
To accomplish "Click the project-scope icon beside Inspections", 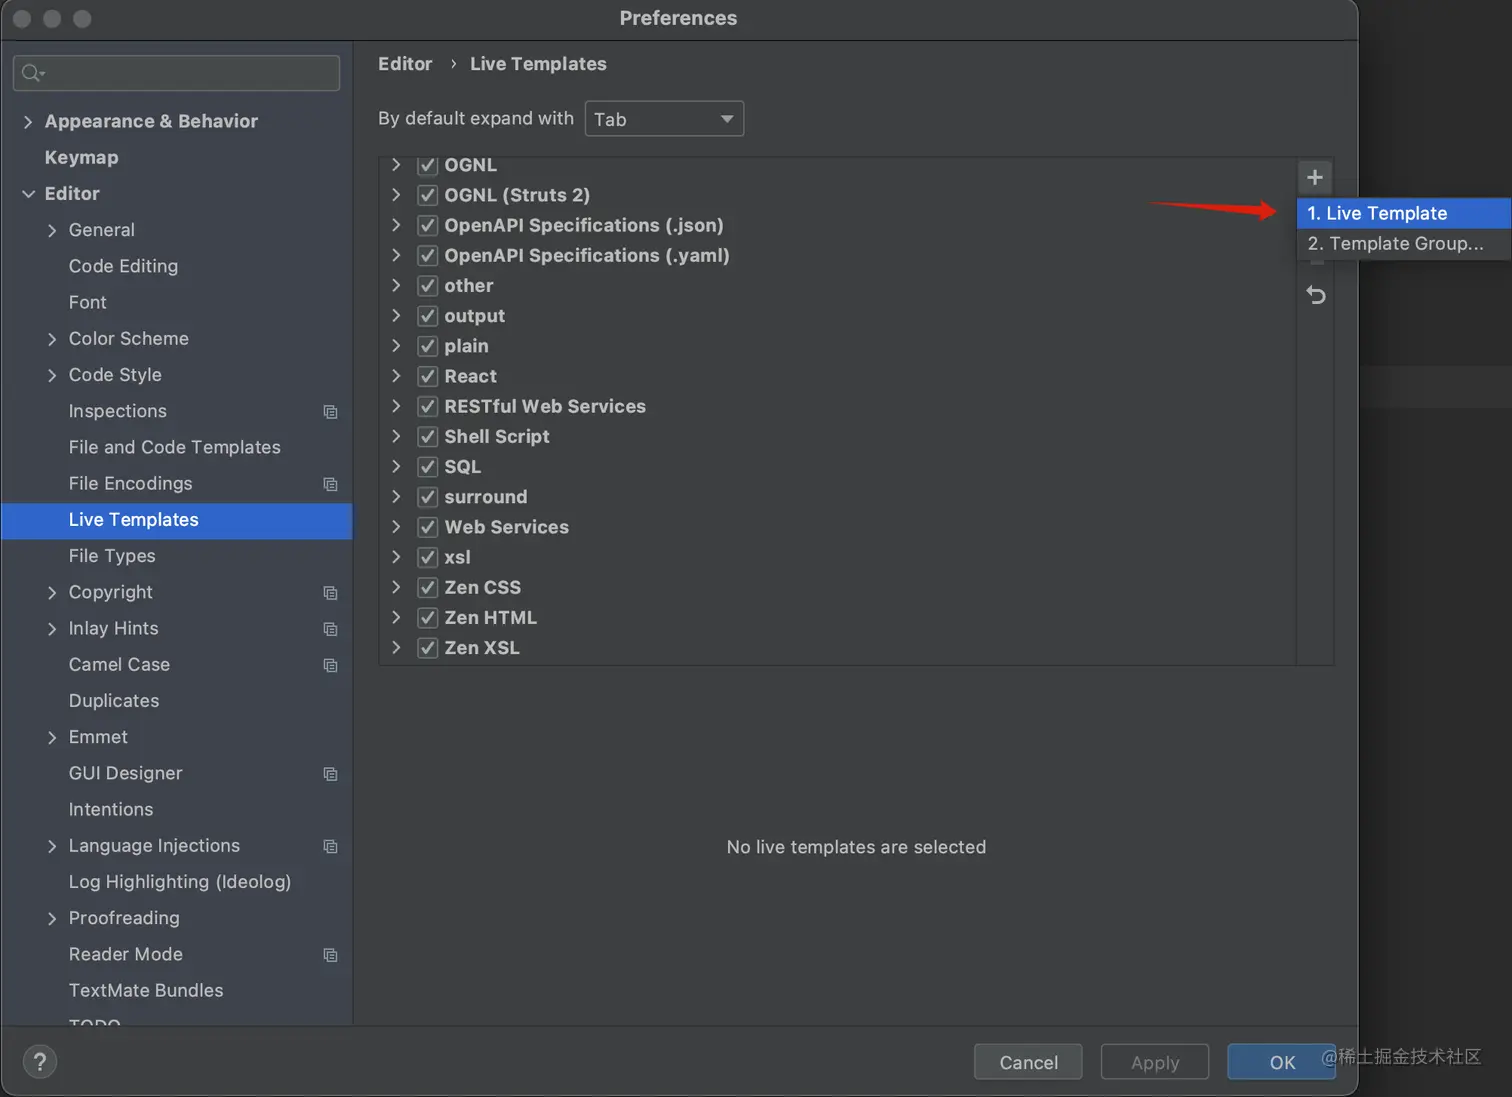I will tap(331, 412).
